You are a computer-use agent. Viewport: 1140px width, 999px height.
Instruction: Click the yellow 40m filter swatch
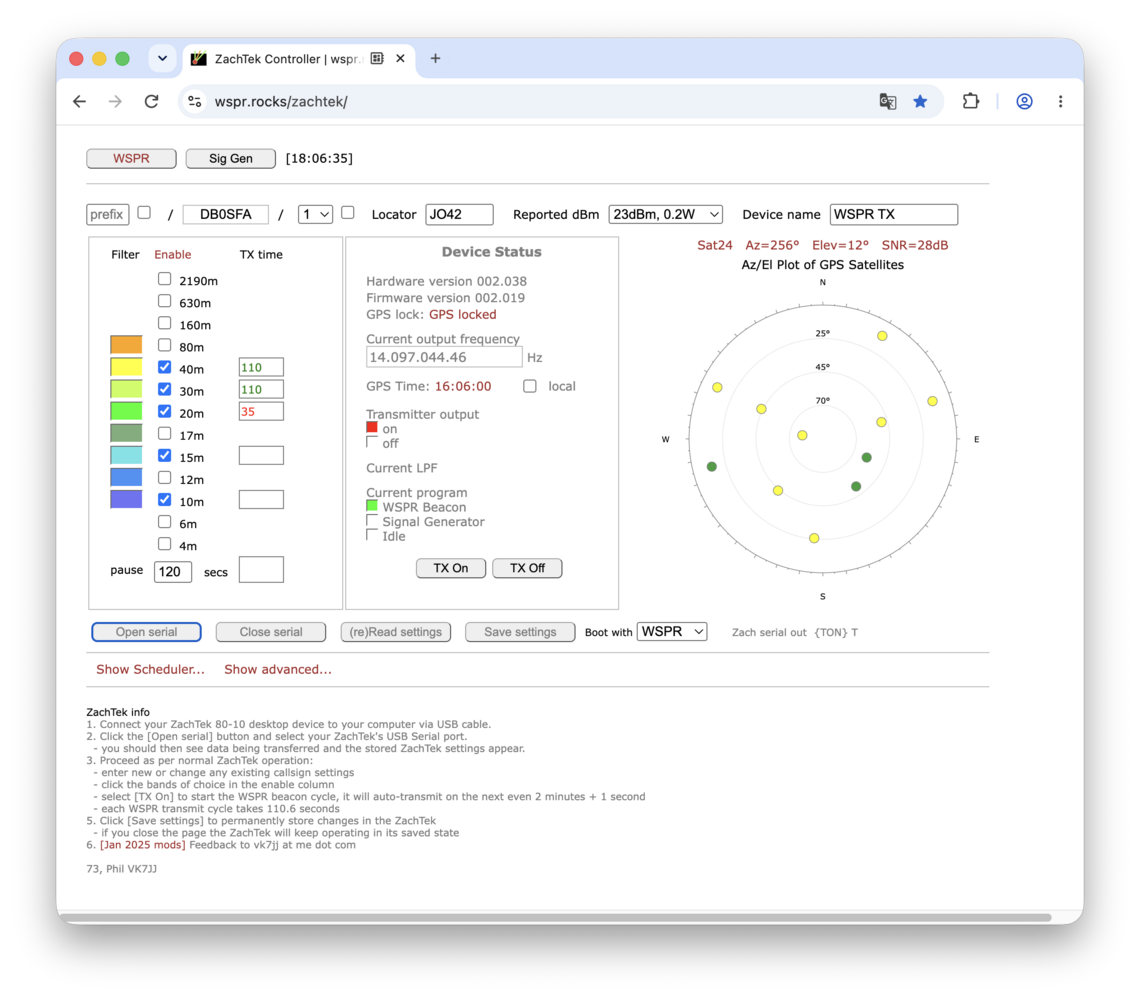(126, 367)
